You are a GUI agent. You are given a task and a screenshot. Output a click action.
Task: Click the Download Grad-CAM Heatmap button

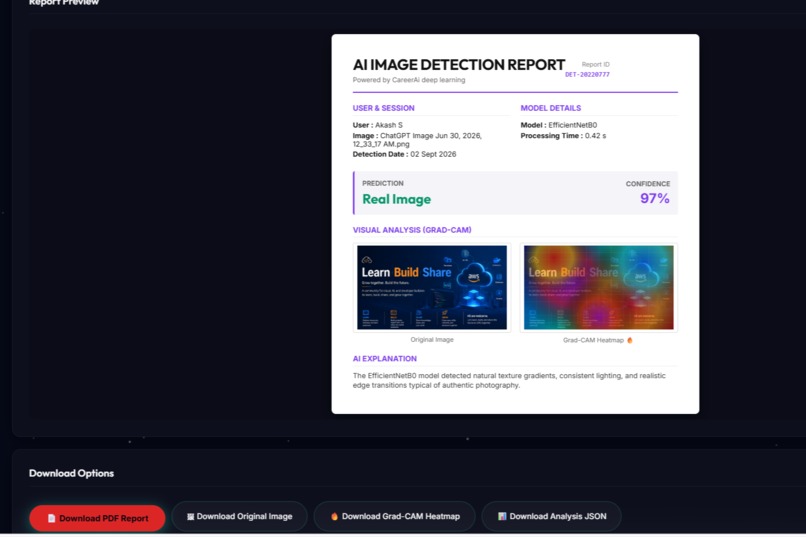point(394,516)
